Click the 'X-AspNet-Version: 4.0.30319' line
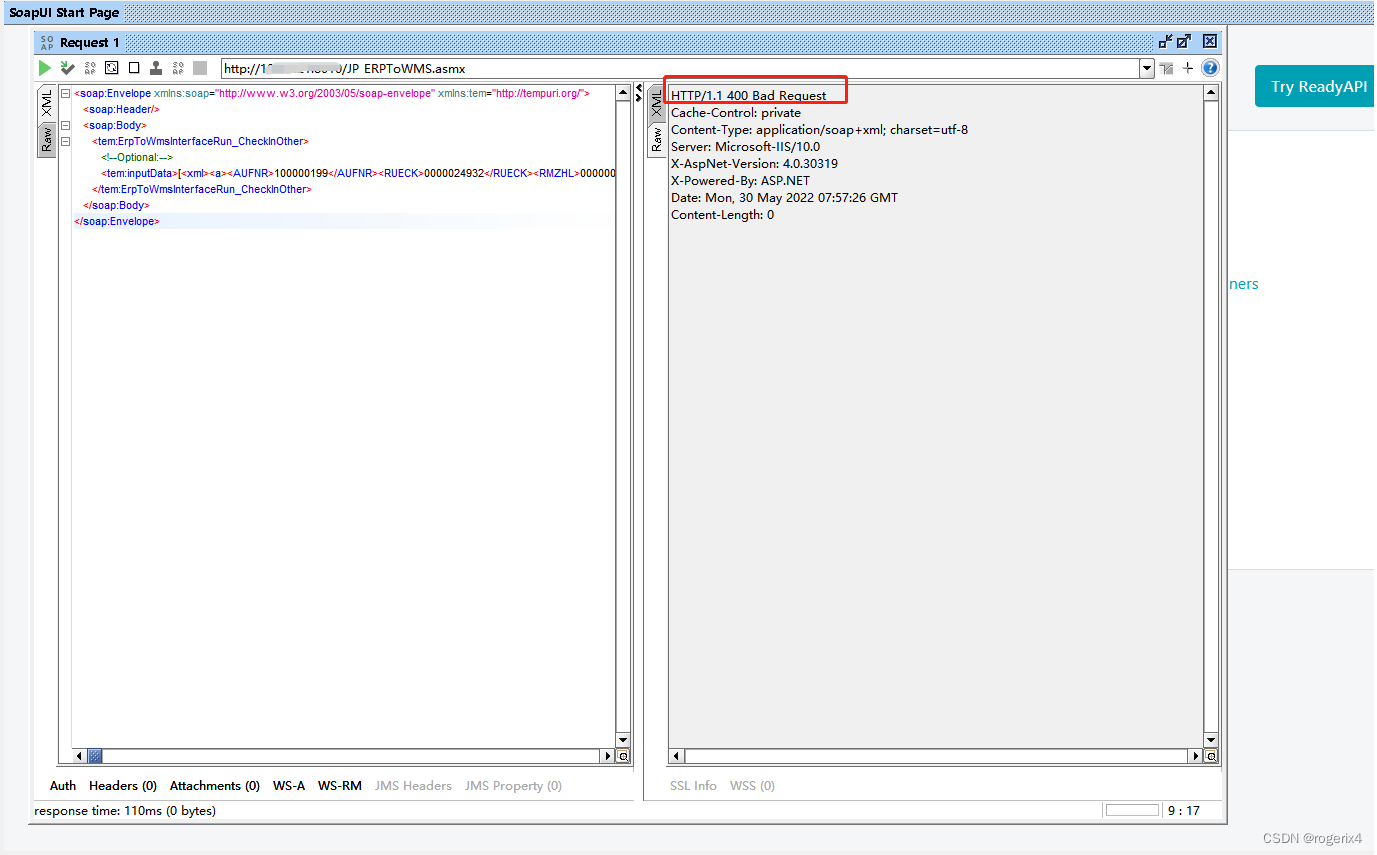 coord(754,164)
